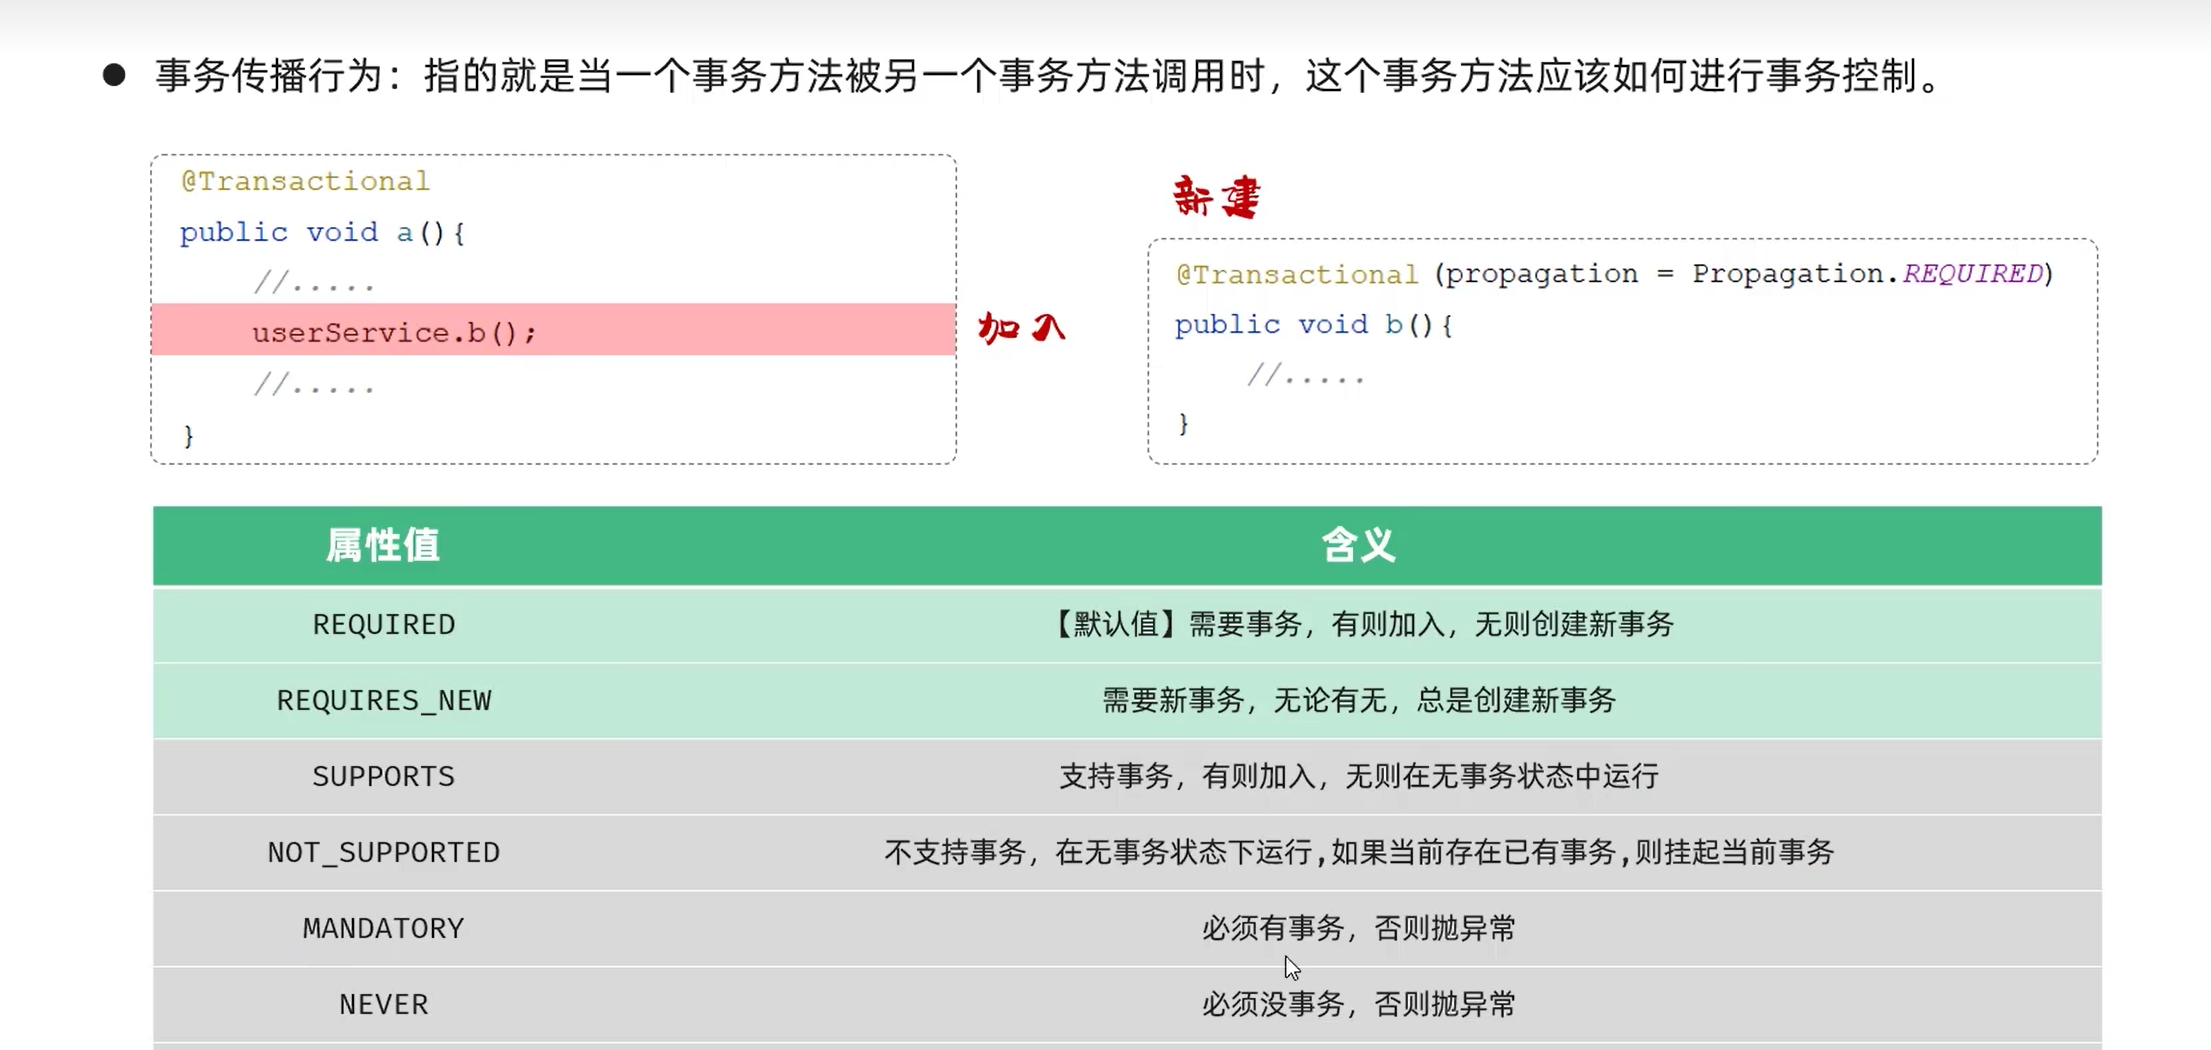
Task: Select the NEVER attribute cell
Action: tap(384, 1005)
